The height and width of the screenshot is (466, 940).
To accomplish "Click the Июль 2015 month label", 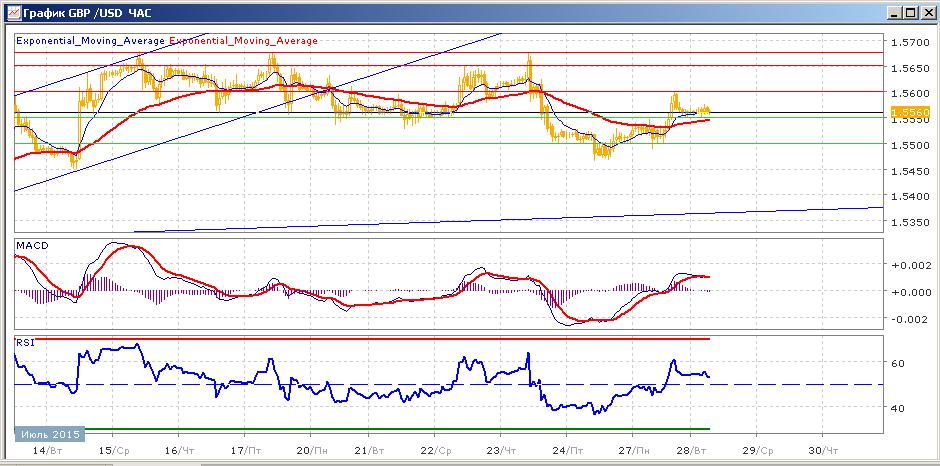I will point(49,433).
